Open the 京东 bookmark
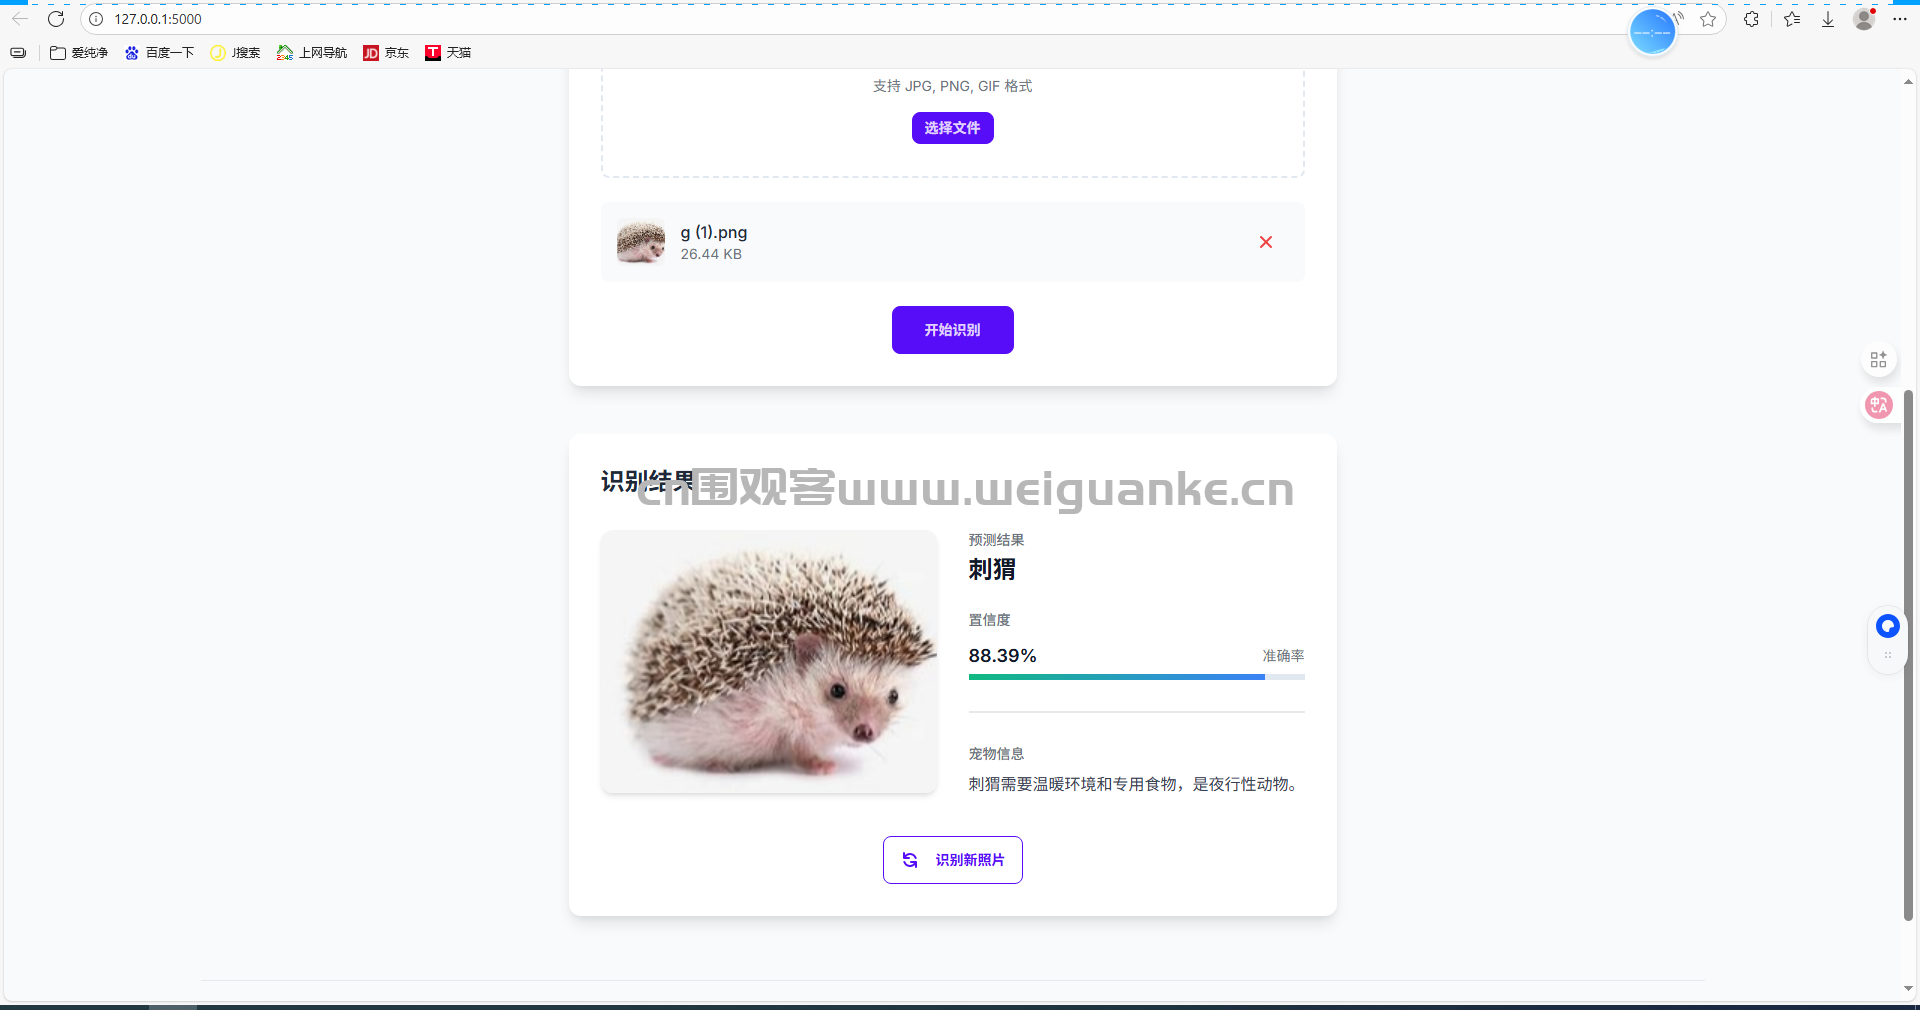The image size is (1920, 1010). [x=386, y=53]
